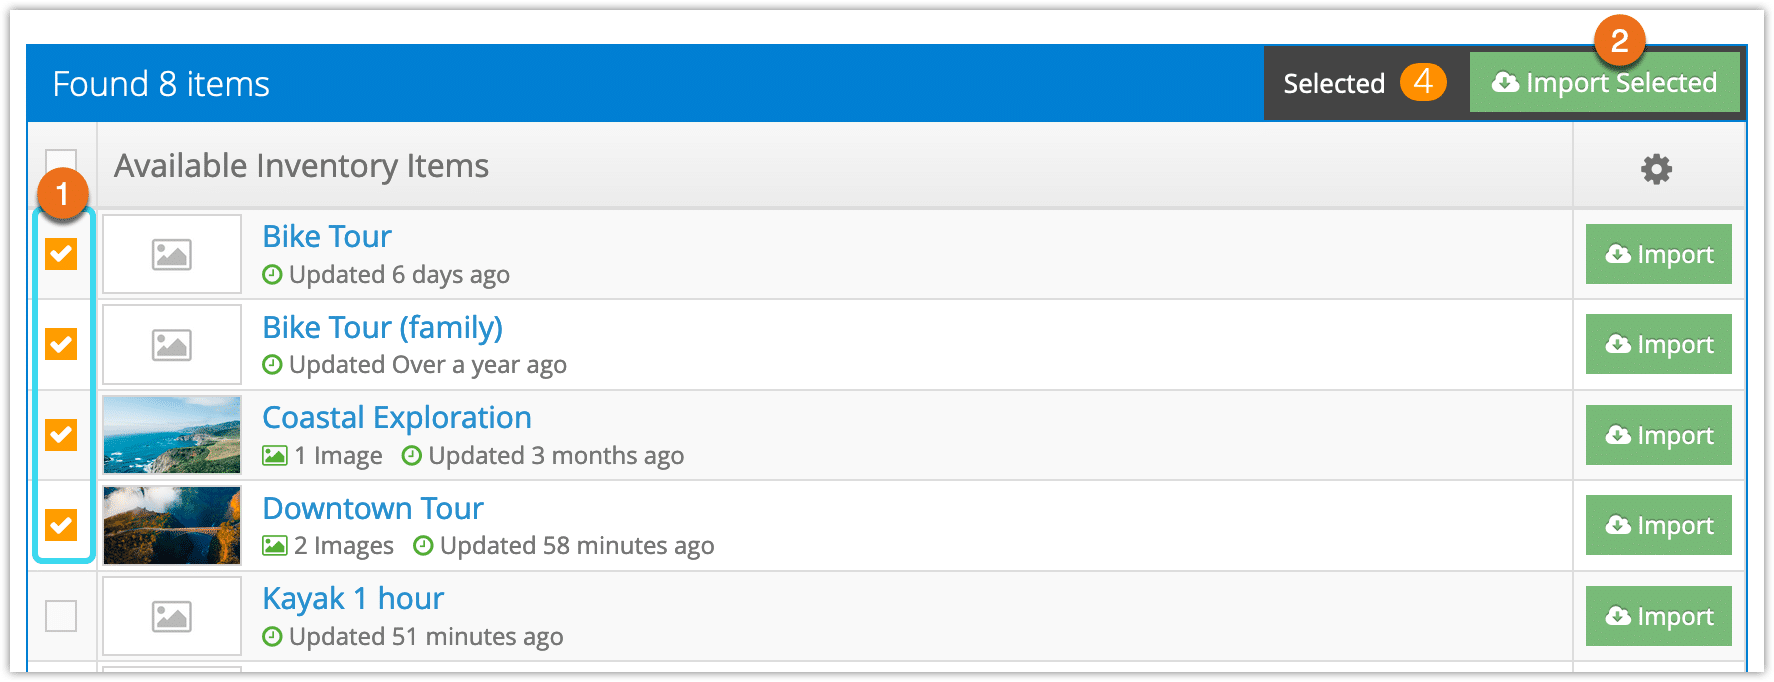This screenshot has width=1774, height=682.
Task: Check the Kayak 1 hour checkbox
Action: 61,616
